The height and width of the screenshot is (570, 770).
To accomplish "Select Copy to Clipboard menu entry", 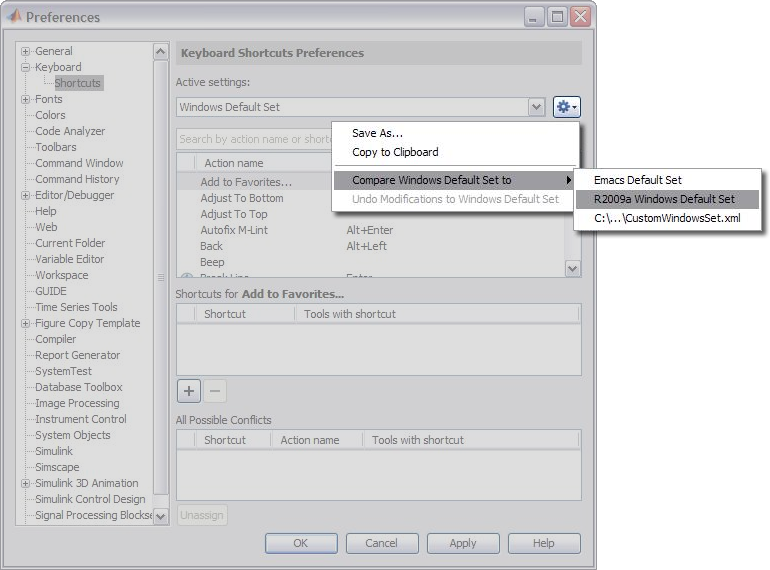I will [395, 152].
